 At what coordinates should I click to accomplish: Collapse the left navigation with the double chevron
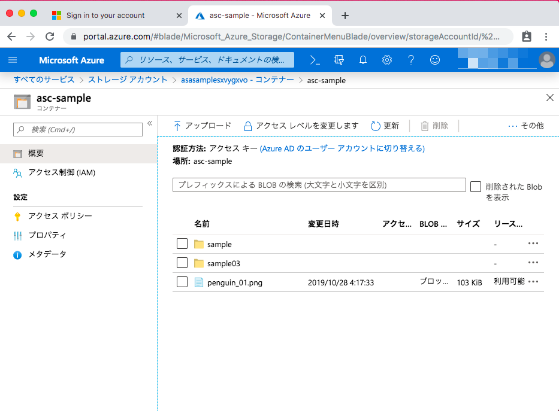[x=150, y=123]
